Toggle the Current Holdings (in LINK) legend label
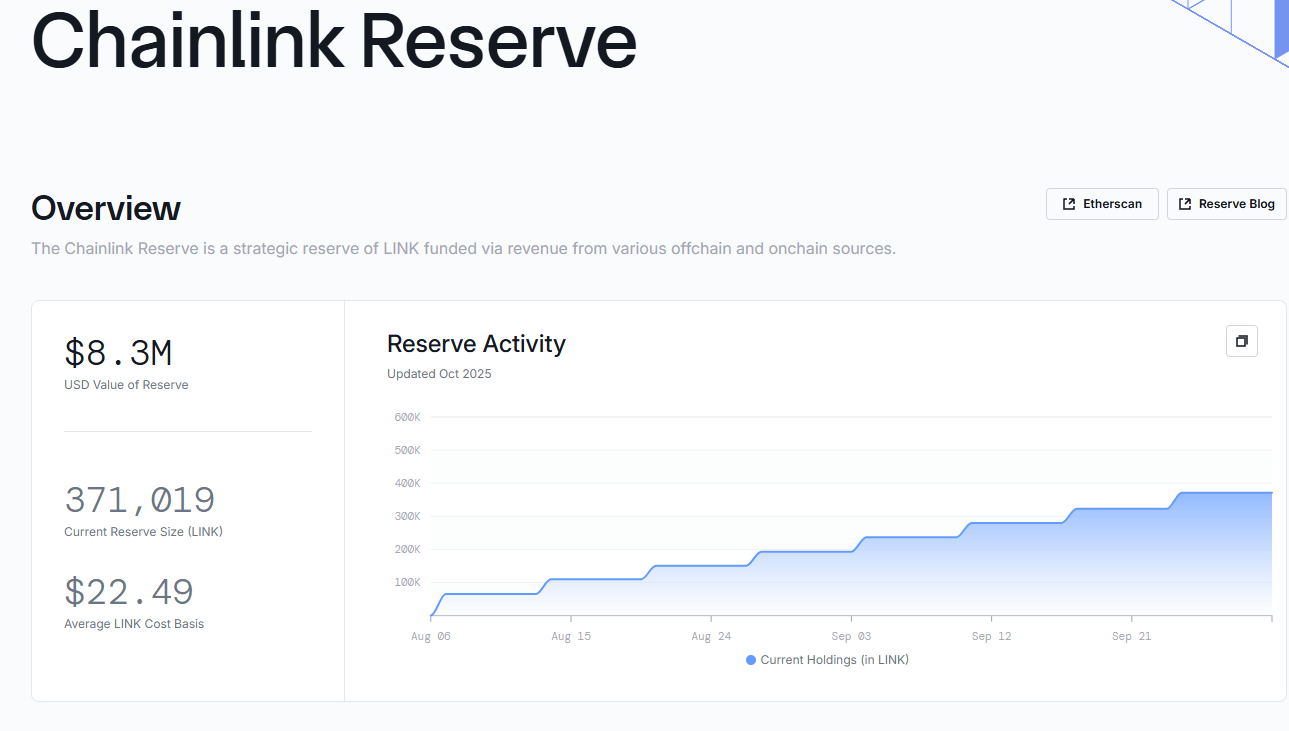This screenshot has width=1289, height=731. tap(834, 660)
